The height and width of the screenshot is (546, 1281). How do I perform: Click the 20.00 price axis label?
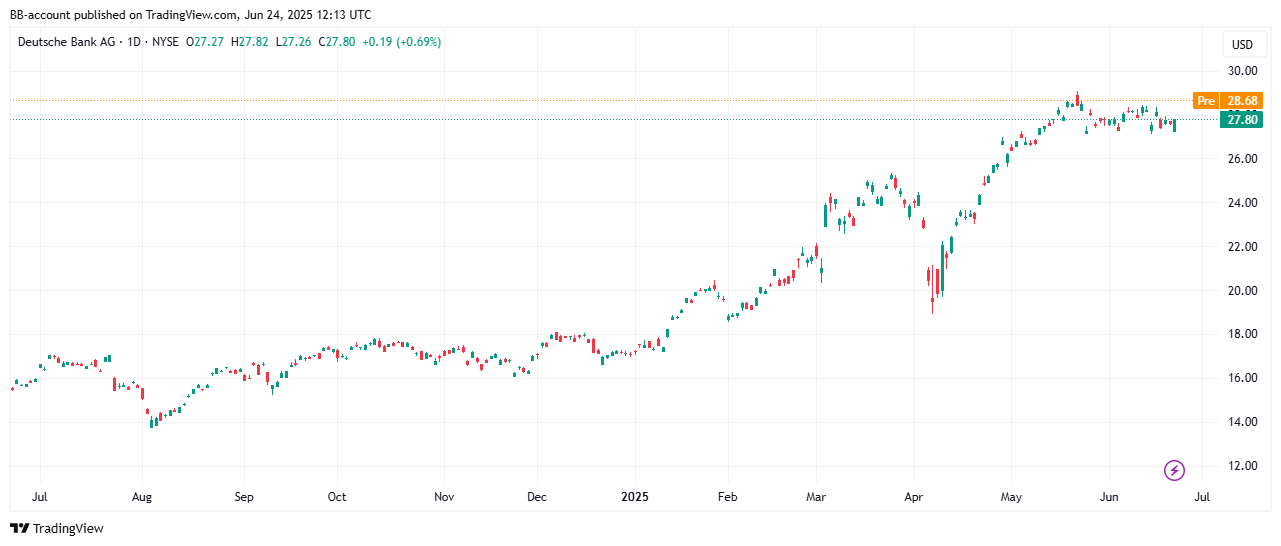point(1243,291)
